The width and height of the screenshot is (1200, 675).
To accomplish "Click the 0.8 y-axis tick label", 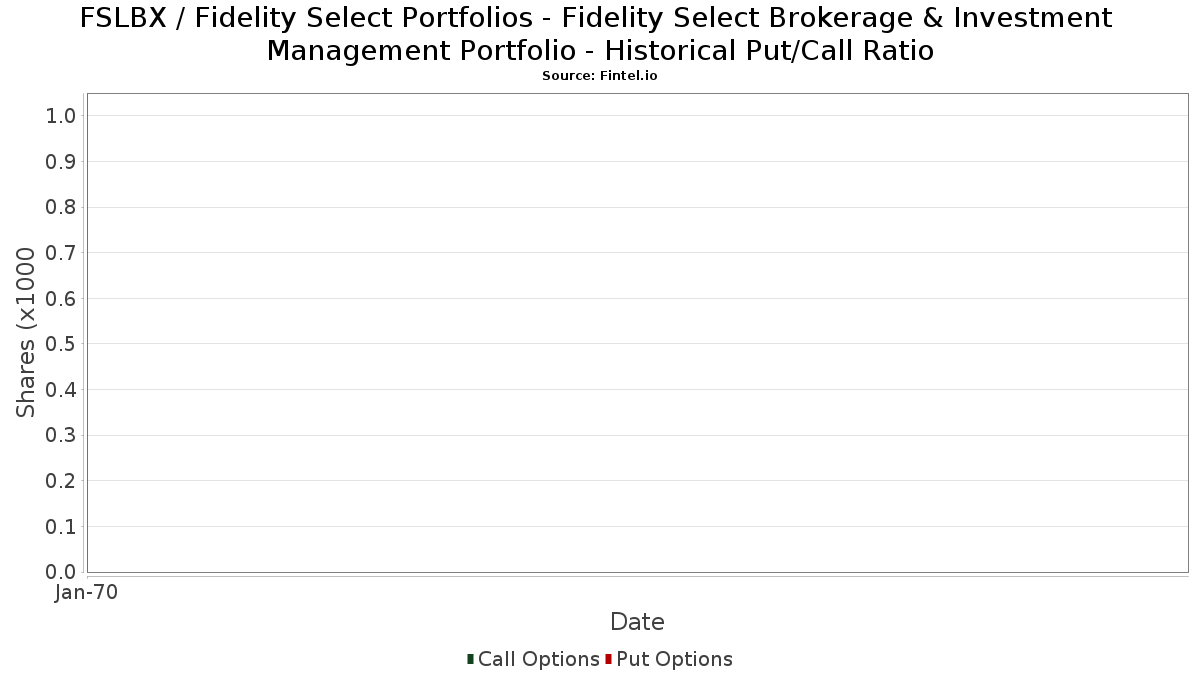I will point(61,207).
